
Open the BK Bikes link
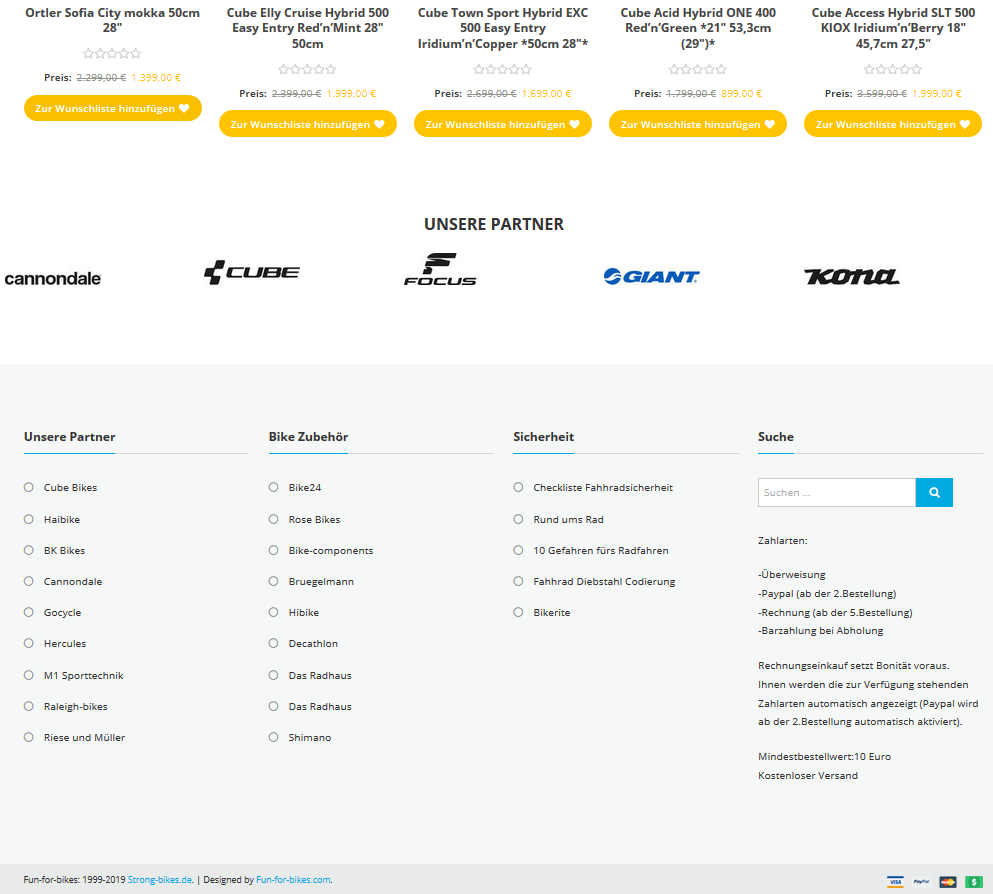(64, 551)
